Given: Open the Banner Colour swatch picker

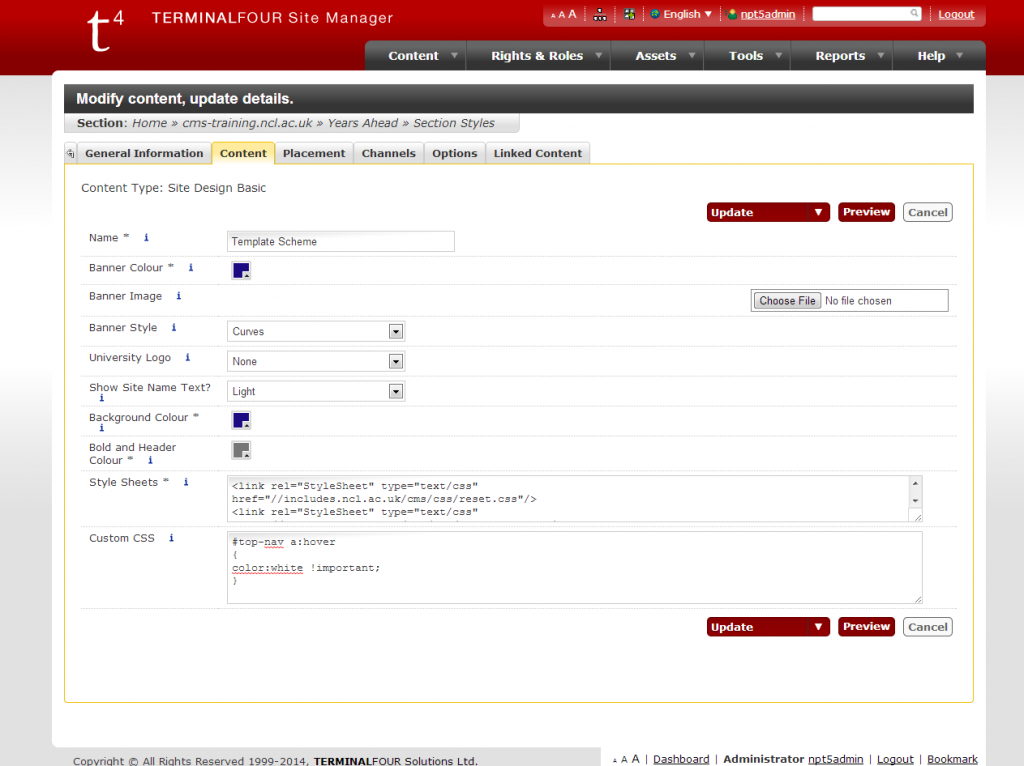Looking at the screenshot, I should coord(241,271).
